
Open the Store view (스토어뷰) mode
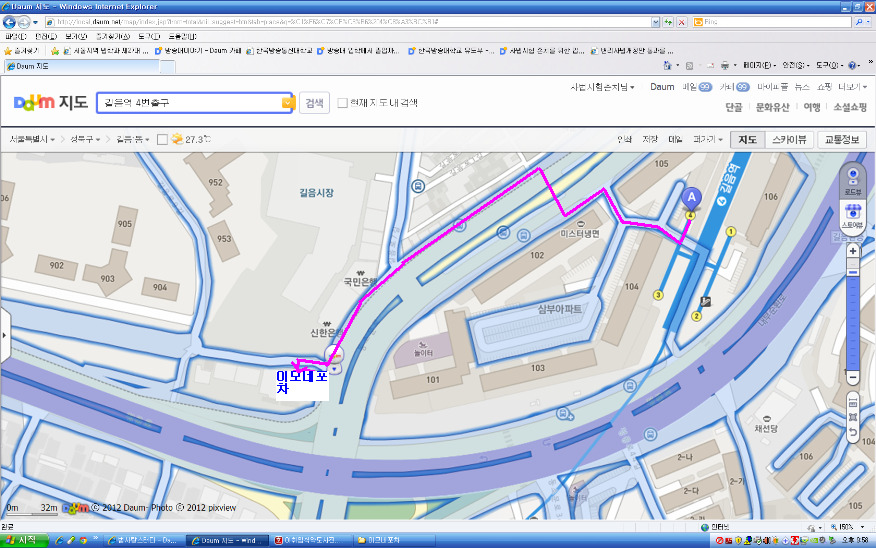coord(853,216)
